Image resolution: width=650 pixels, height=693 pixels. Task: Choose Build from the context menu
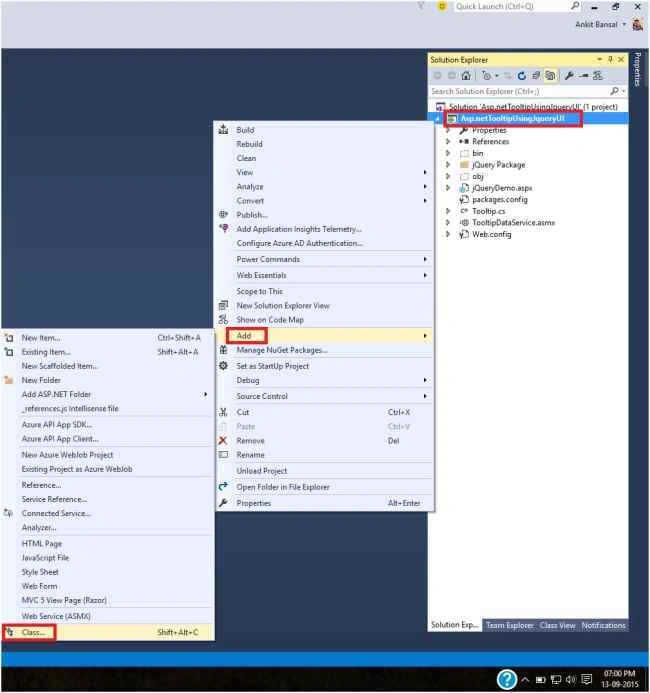tap(245, 130)
